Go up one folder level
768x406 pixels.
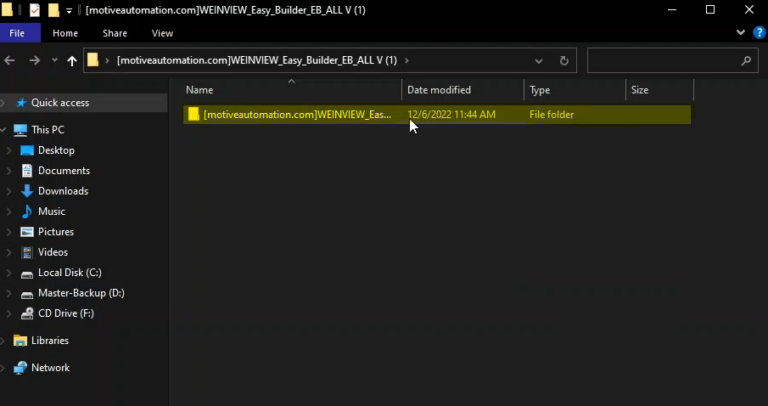(x=72, y=61)
